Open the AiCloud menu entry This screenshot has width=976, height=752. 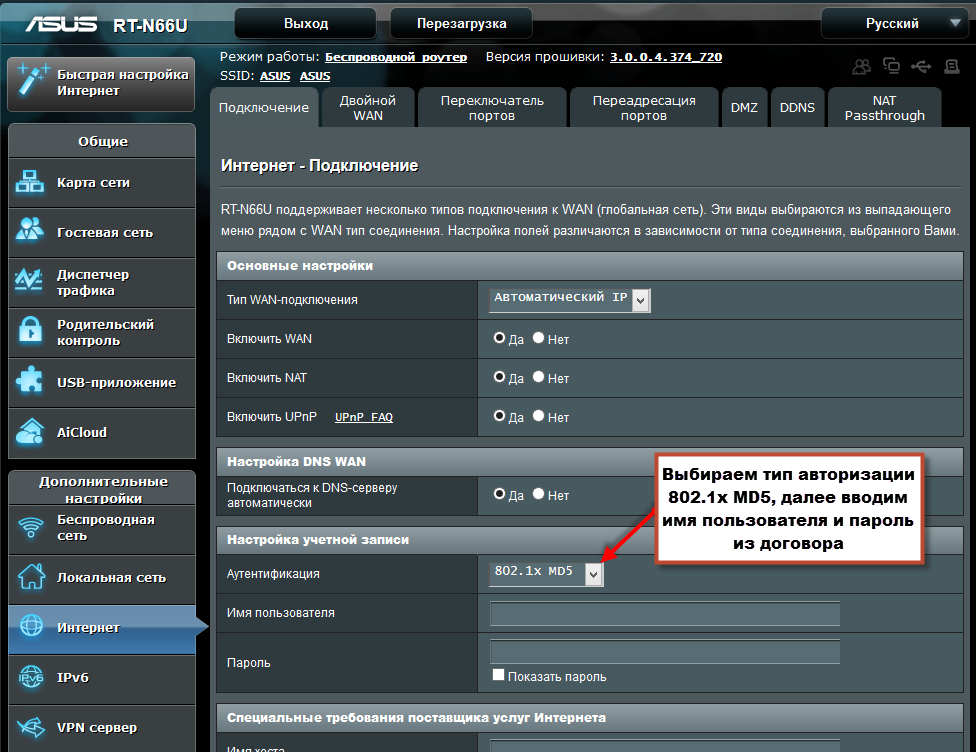pos(102,433)
